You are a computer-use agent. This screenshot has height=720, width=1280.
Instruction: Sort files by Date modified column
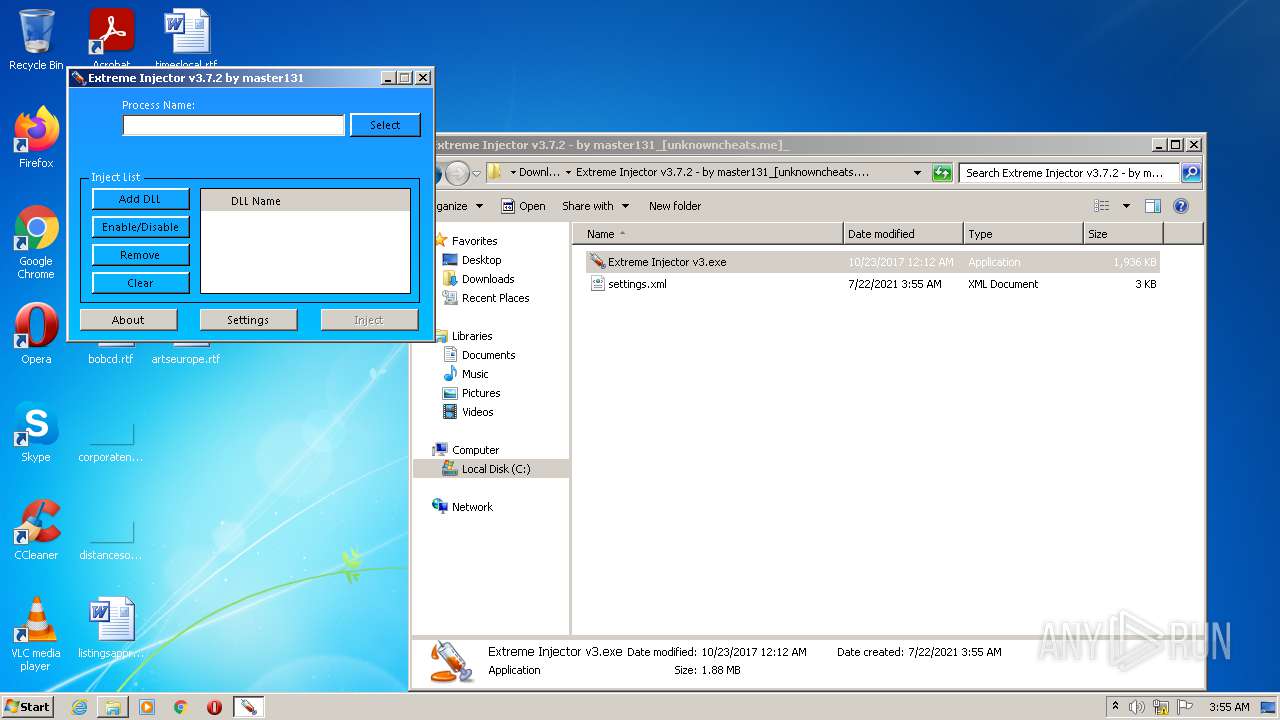tap(903, 234)
